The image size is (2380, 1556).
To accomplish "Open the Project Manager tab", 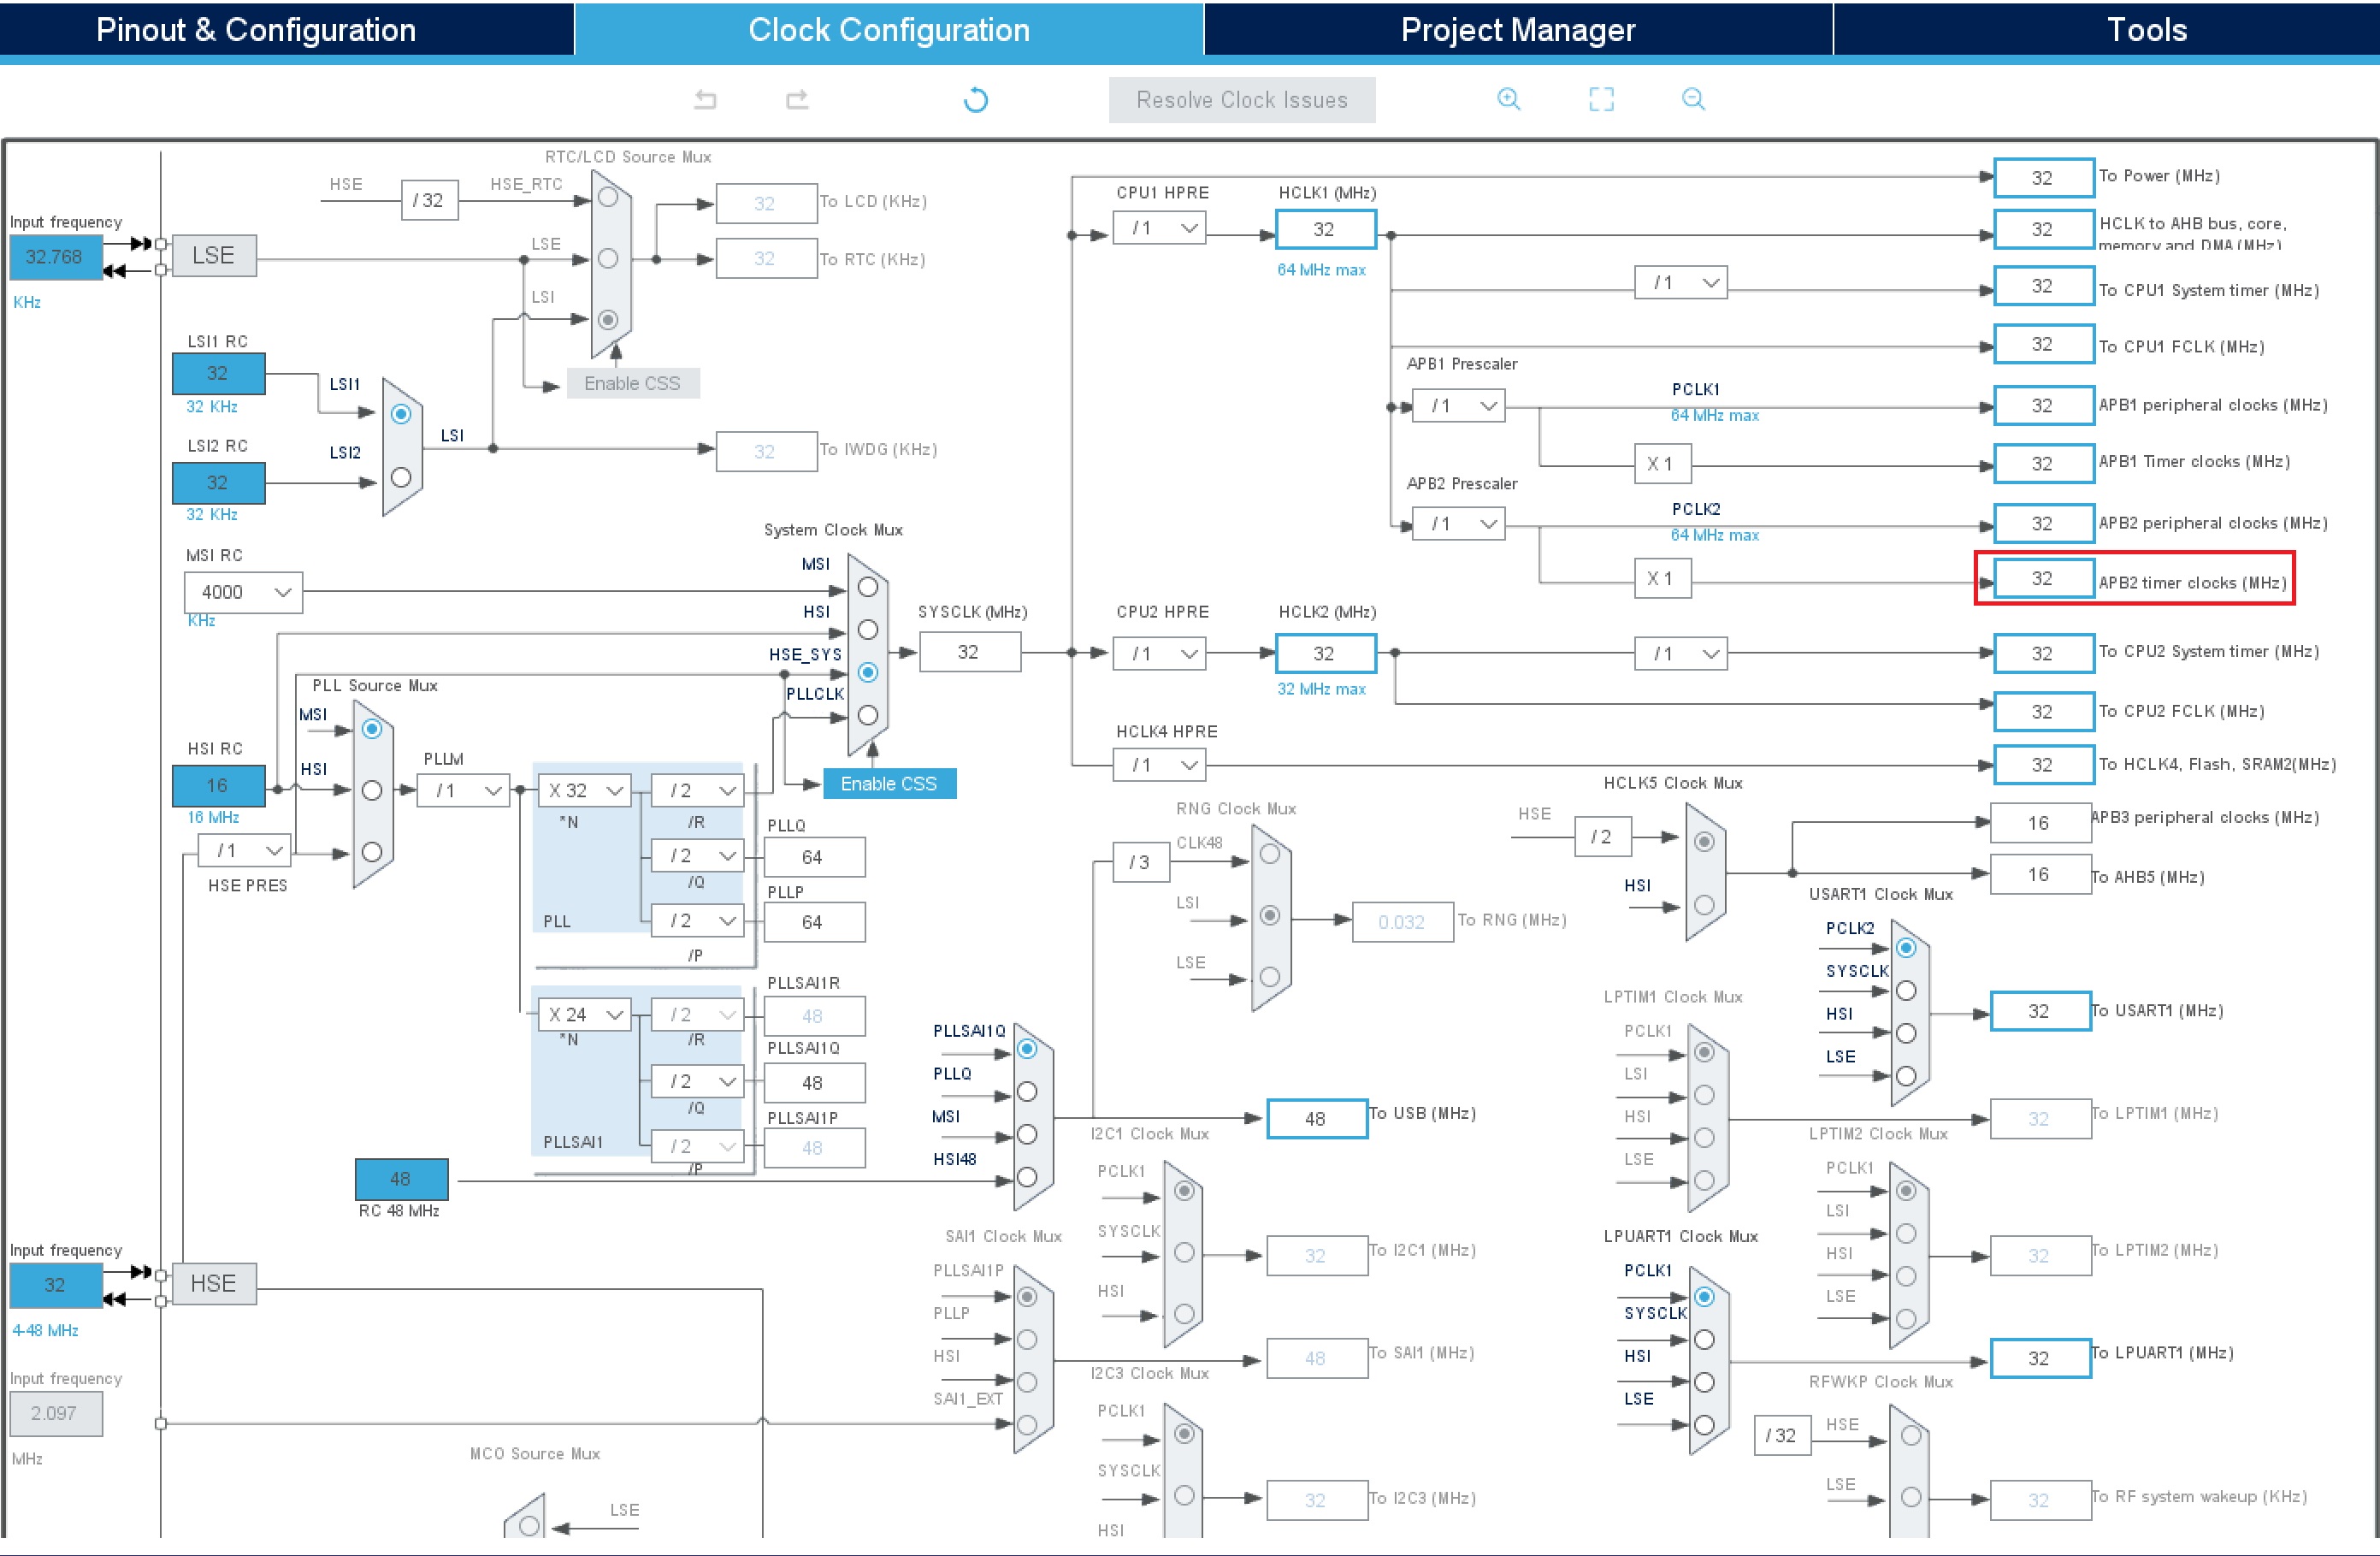I will [1517, 30].
